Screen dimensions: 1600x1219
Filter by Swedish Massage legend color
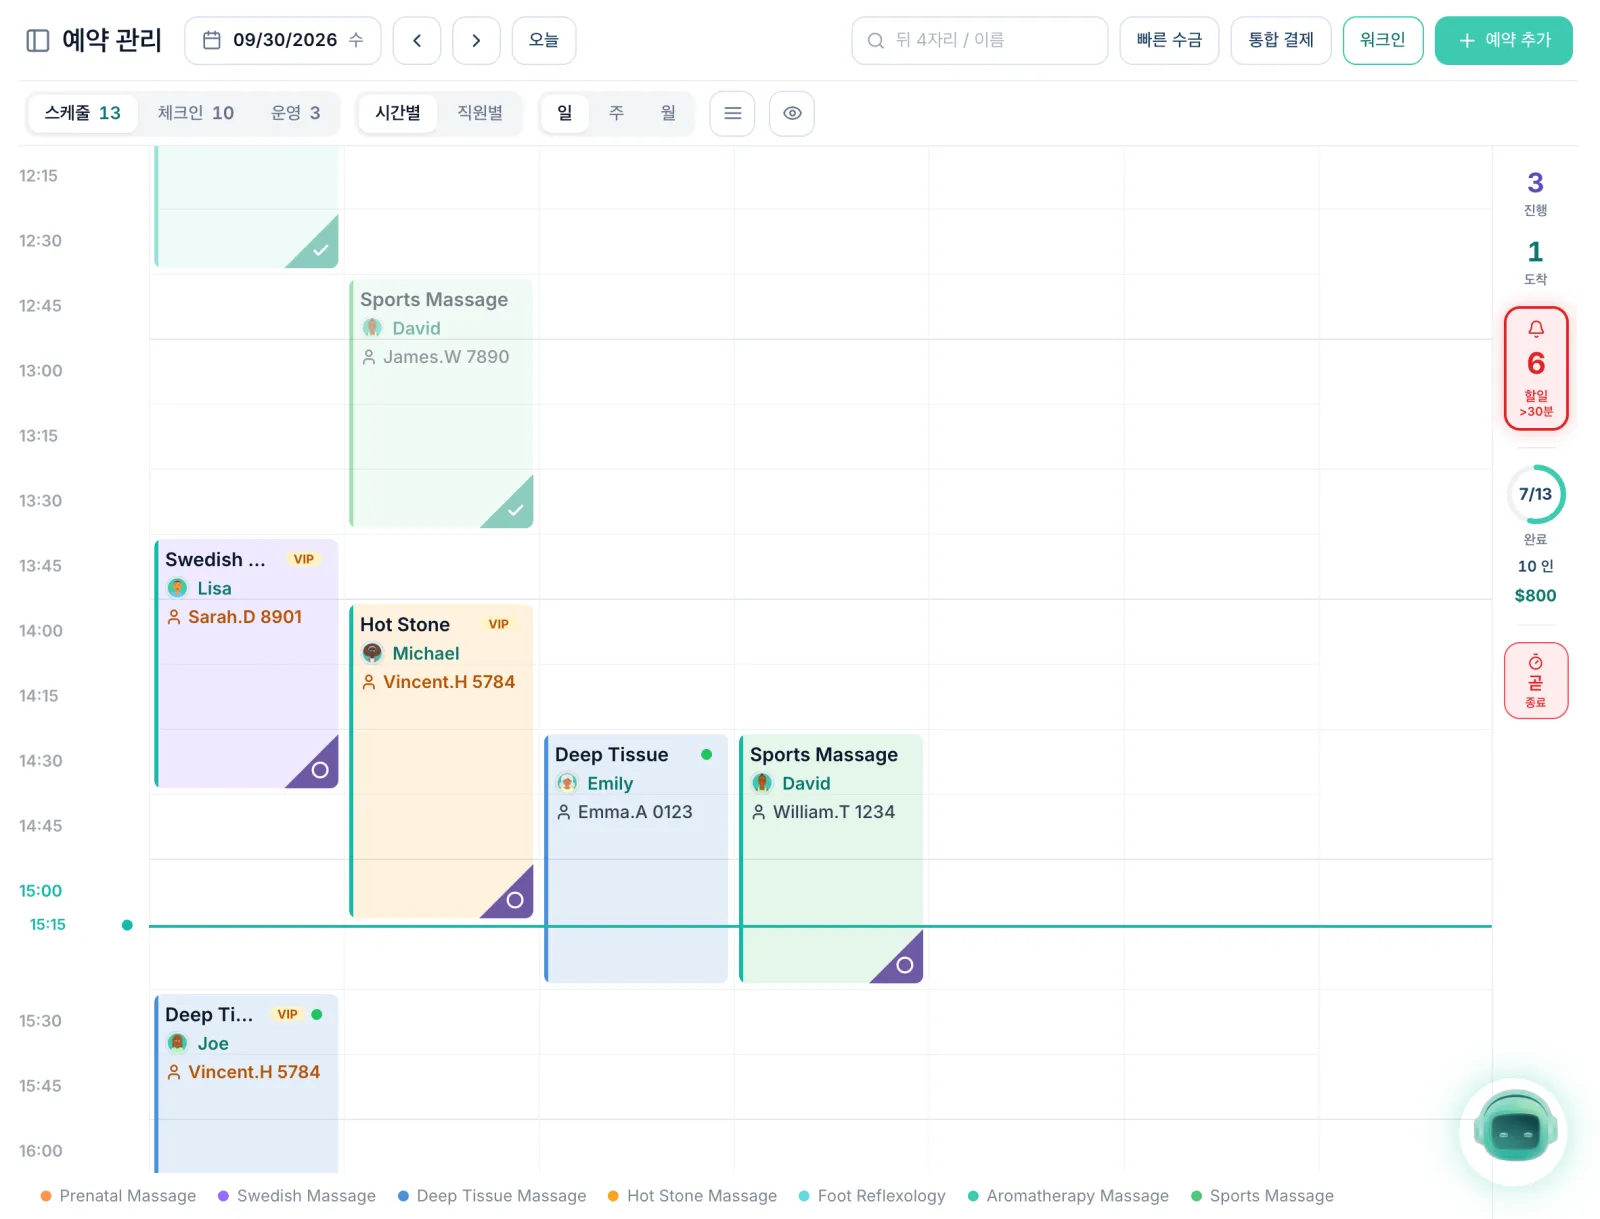[x=297, y=1196]
